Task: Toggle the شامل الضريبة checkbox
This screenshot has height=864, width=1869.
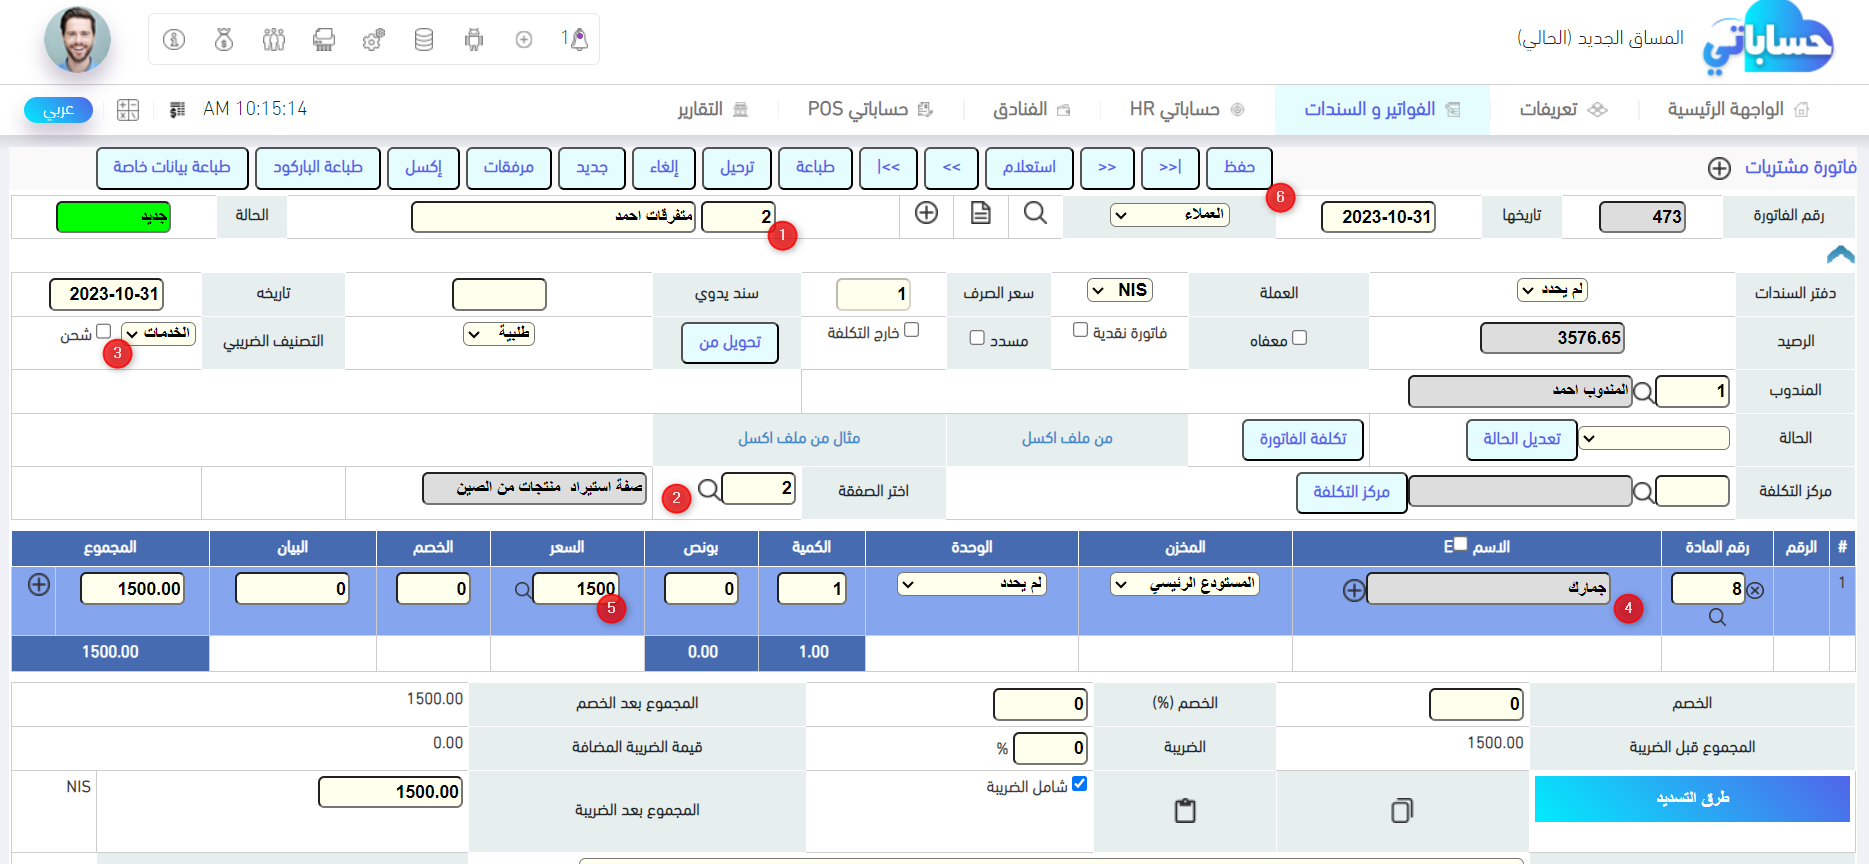Action: (x=1080, y=784)
